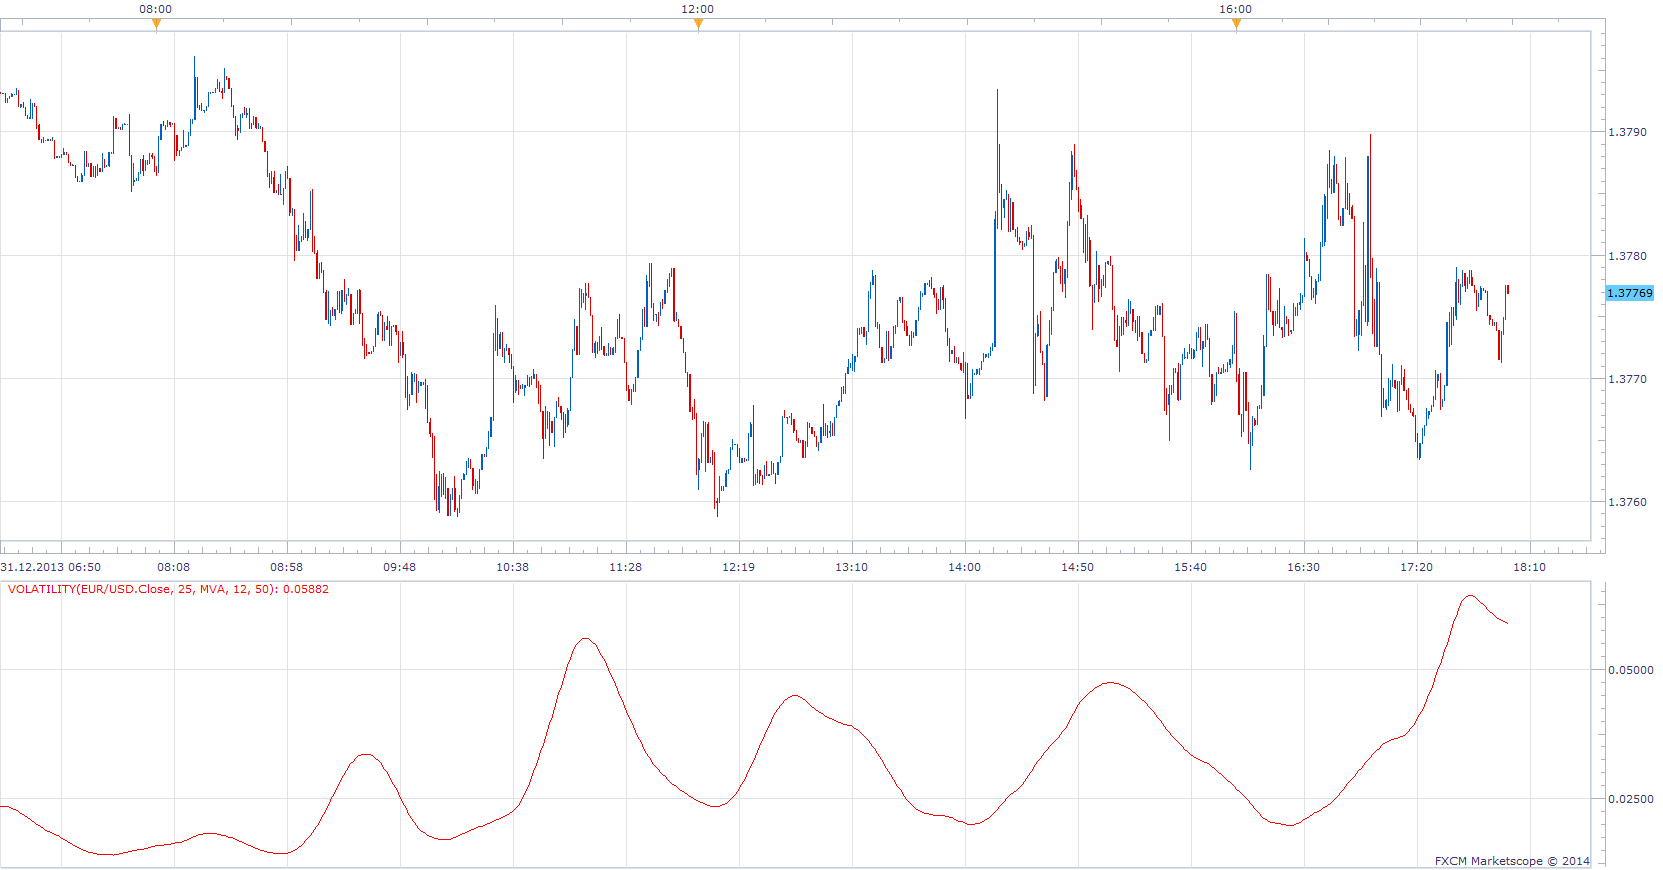Click the 12:00 orange time marker
Screen dimensions: 1663x870
tap(698, 25)
